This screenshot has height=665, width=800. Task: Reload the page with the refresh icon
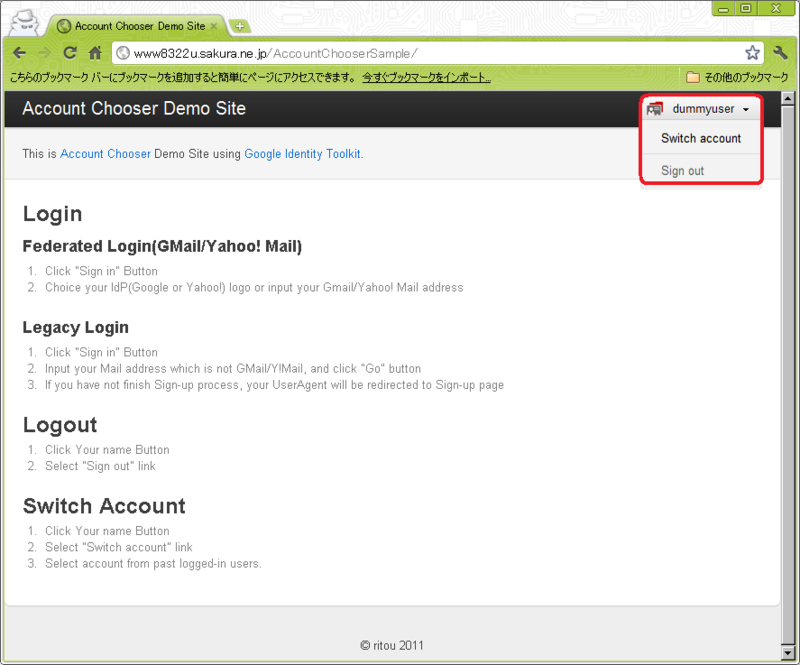(x=69, y=53)
